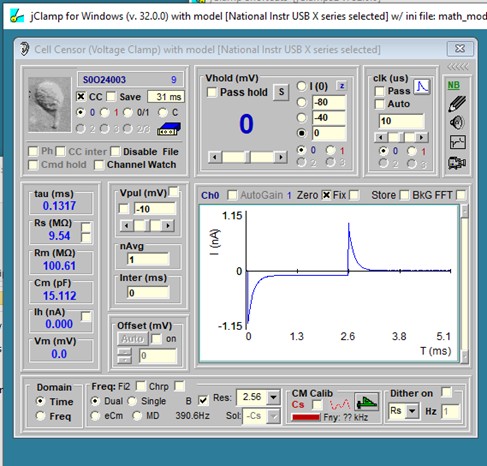487x466 pixels.
Task: Open the Dither Rs dropdown
Action: (412, 411)
